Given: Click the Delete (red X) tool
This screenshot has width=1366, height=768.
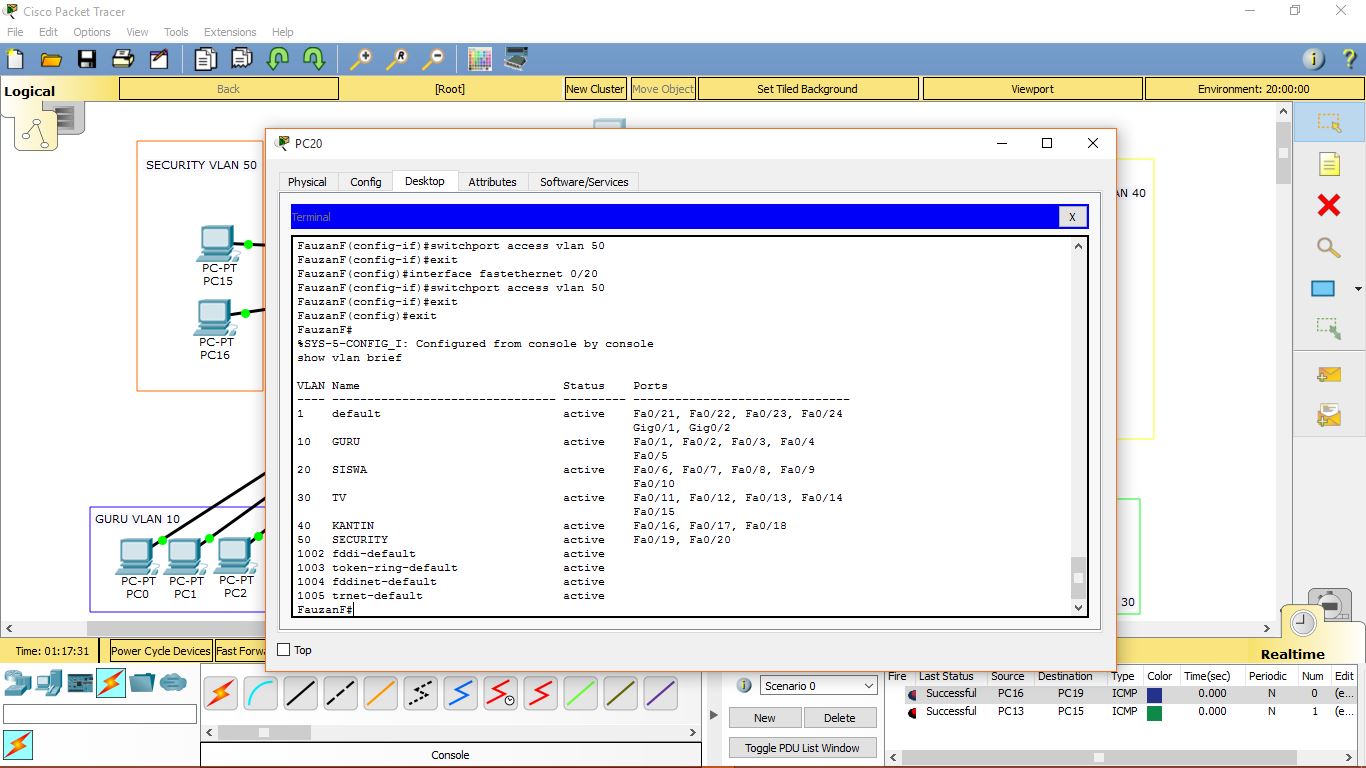Looking at the screenshot, I should (x=1330, y=205).
